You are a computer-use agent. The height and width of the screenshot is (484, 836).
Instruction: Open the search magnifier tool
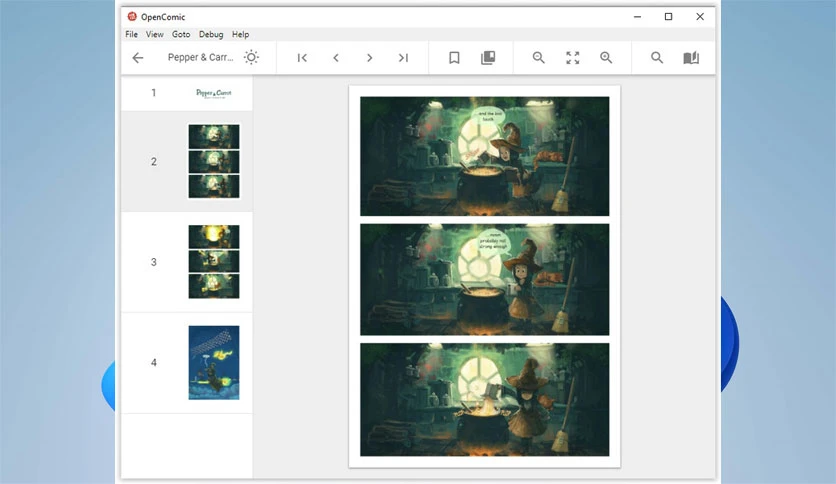(x=657, y=58)
